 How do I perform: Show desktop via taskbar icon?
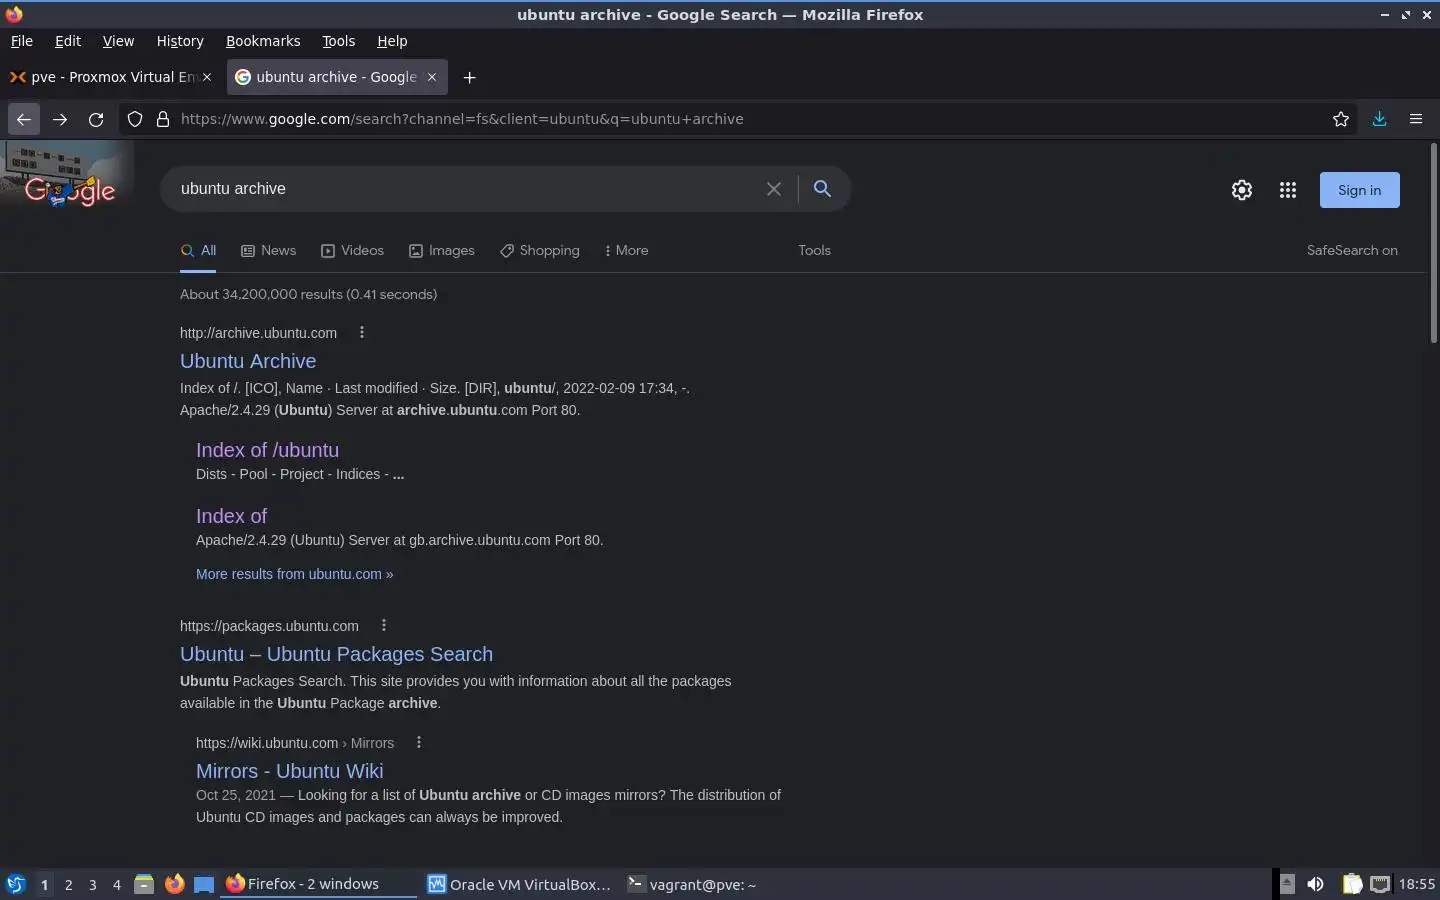[x=204, y=884]
